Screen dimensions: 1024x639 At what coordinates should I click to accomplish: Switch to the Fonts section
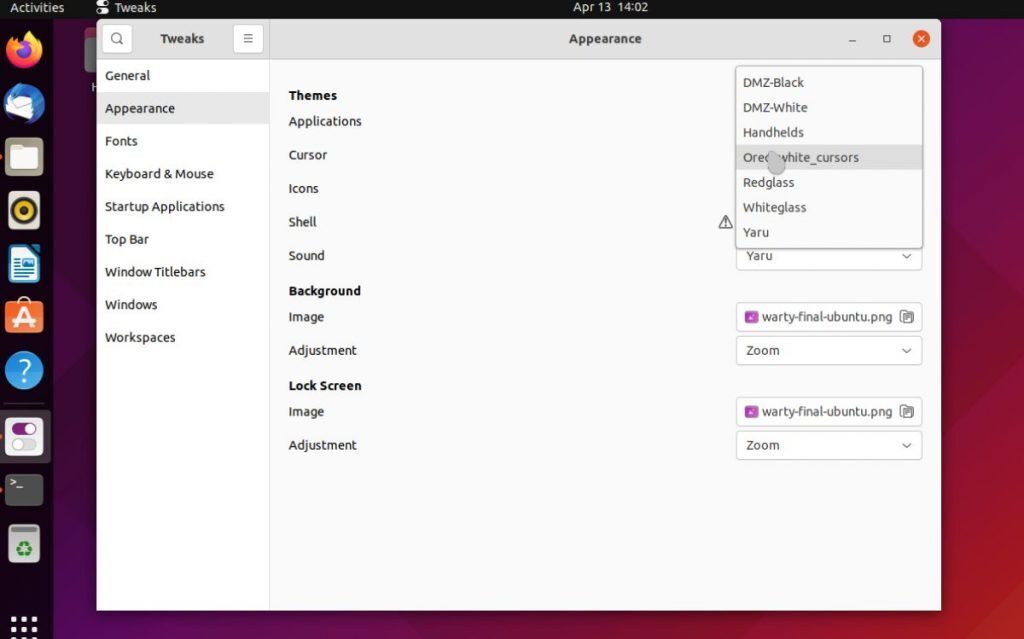coord(121,141)
